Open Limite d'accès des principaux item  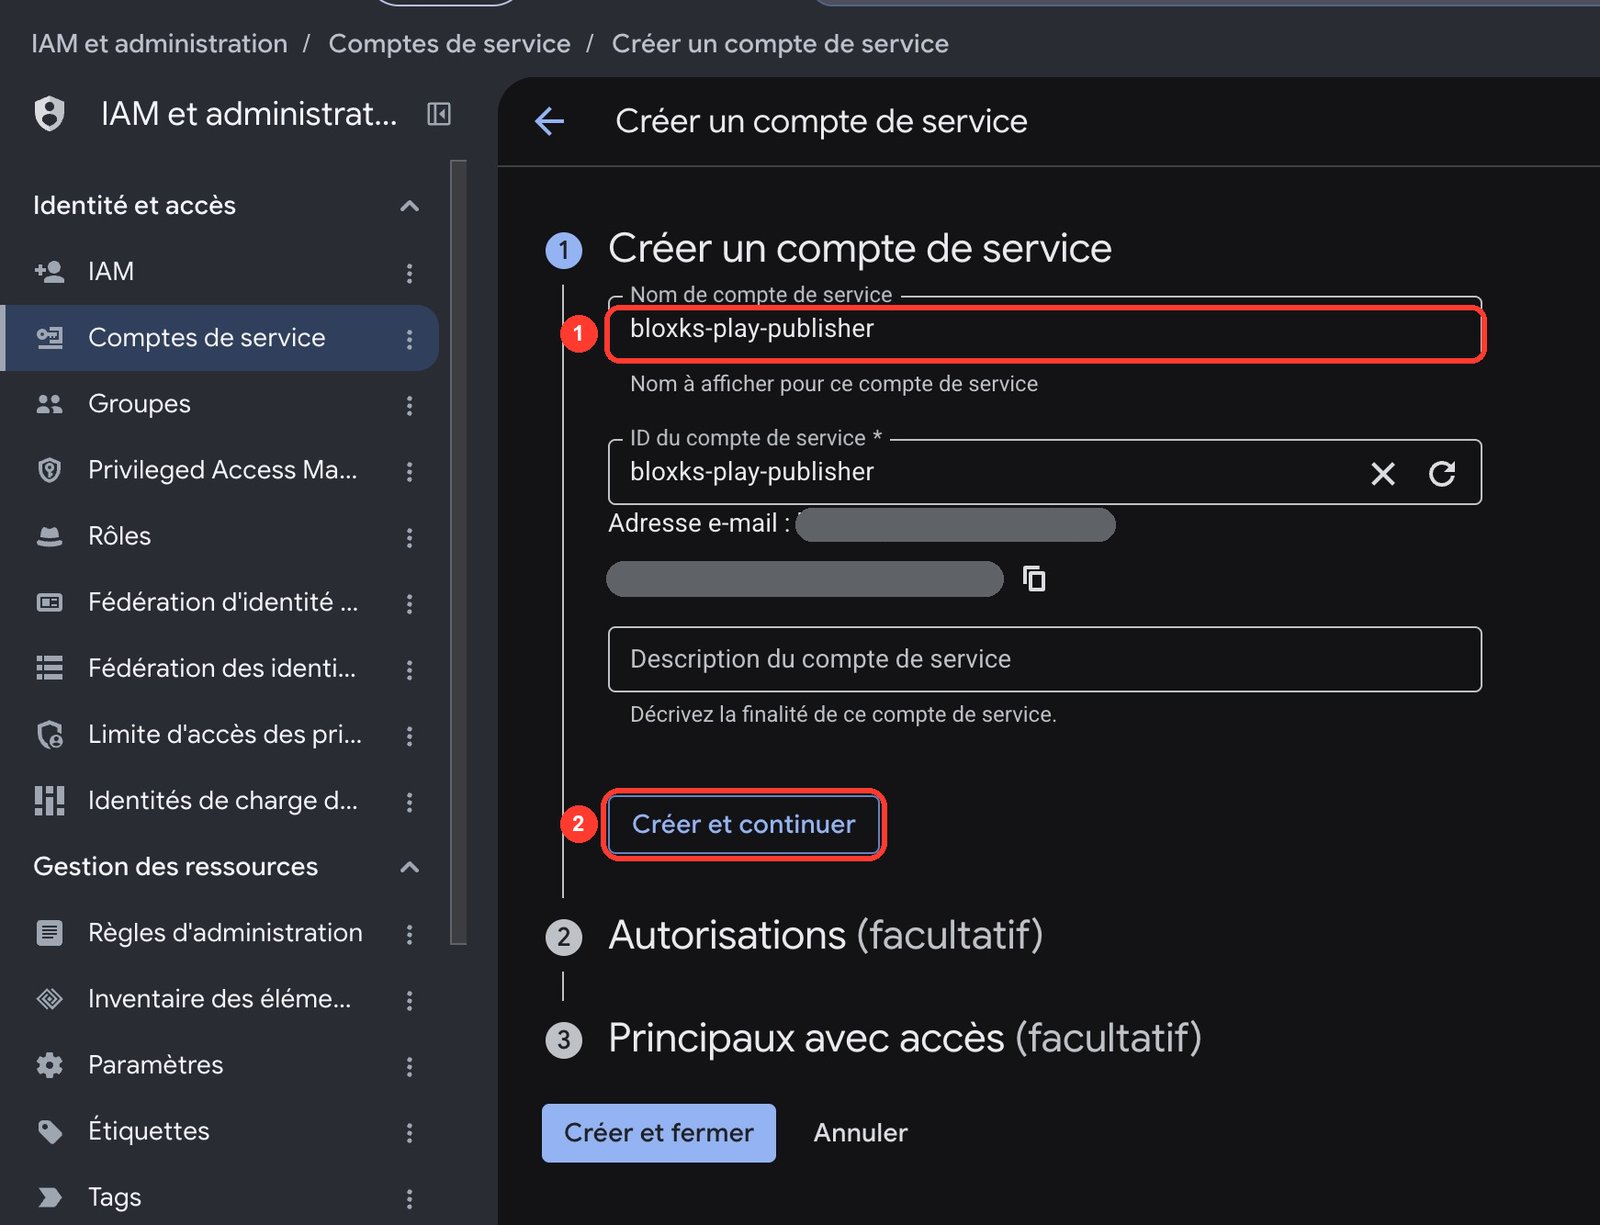pos(220,735)
